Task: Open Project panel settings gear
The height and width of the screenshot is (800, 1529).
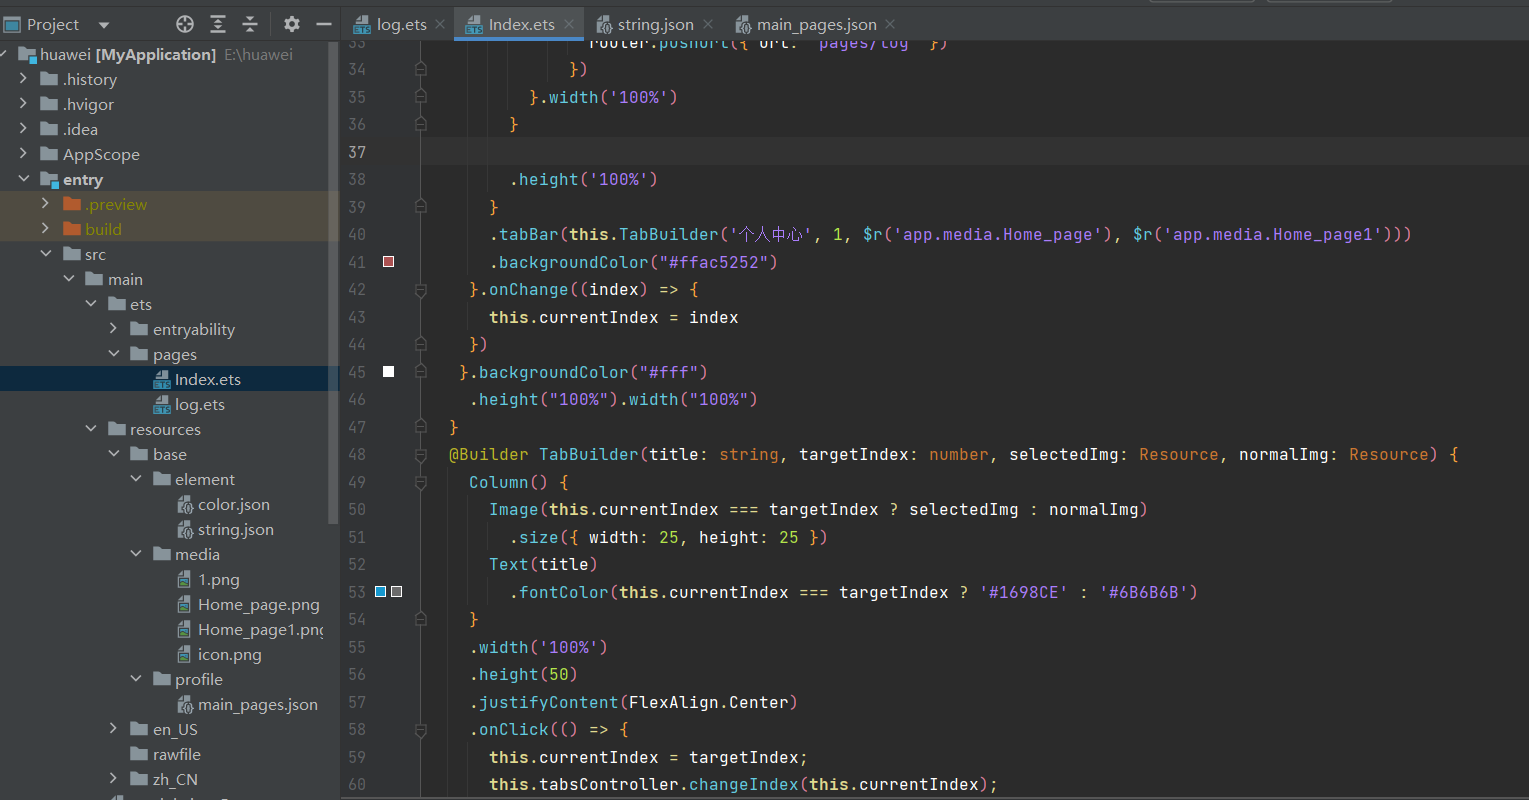Action: [x=291, y=24]
